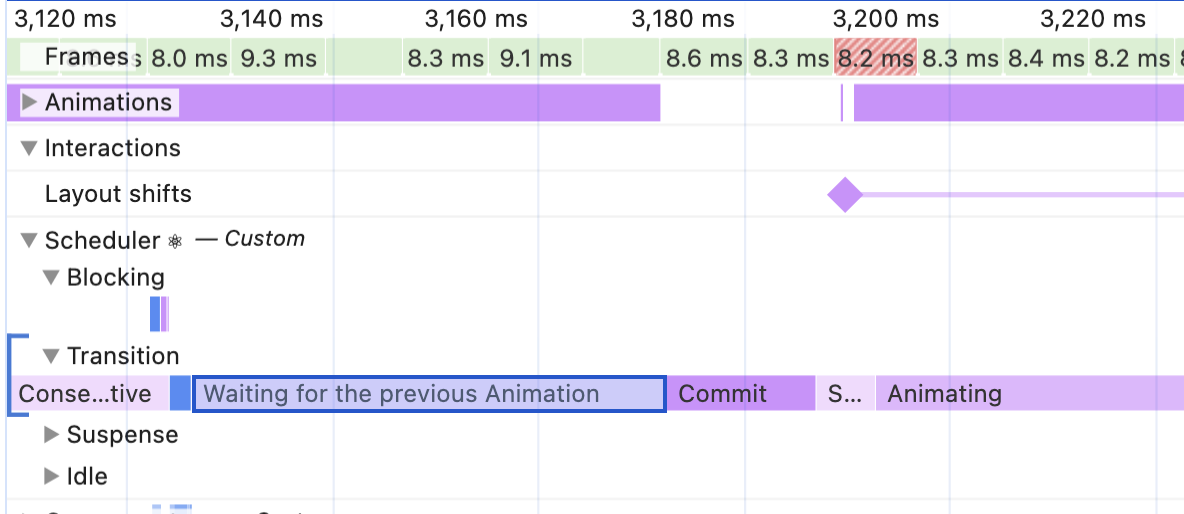Image resolution: width=1184 pixels, height=514 pixels.
Task: Click the React atom icon beside Scheduler
Action: pyautogui.click(x=176, y=241)
